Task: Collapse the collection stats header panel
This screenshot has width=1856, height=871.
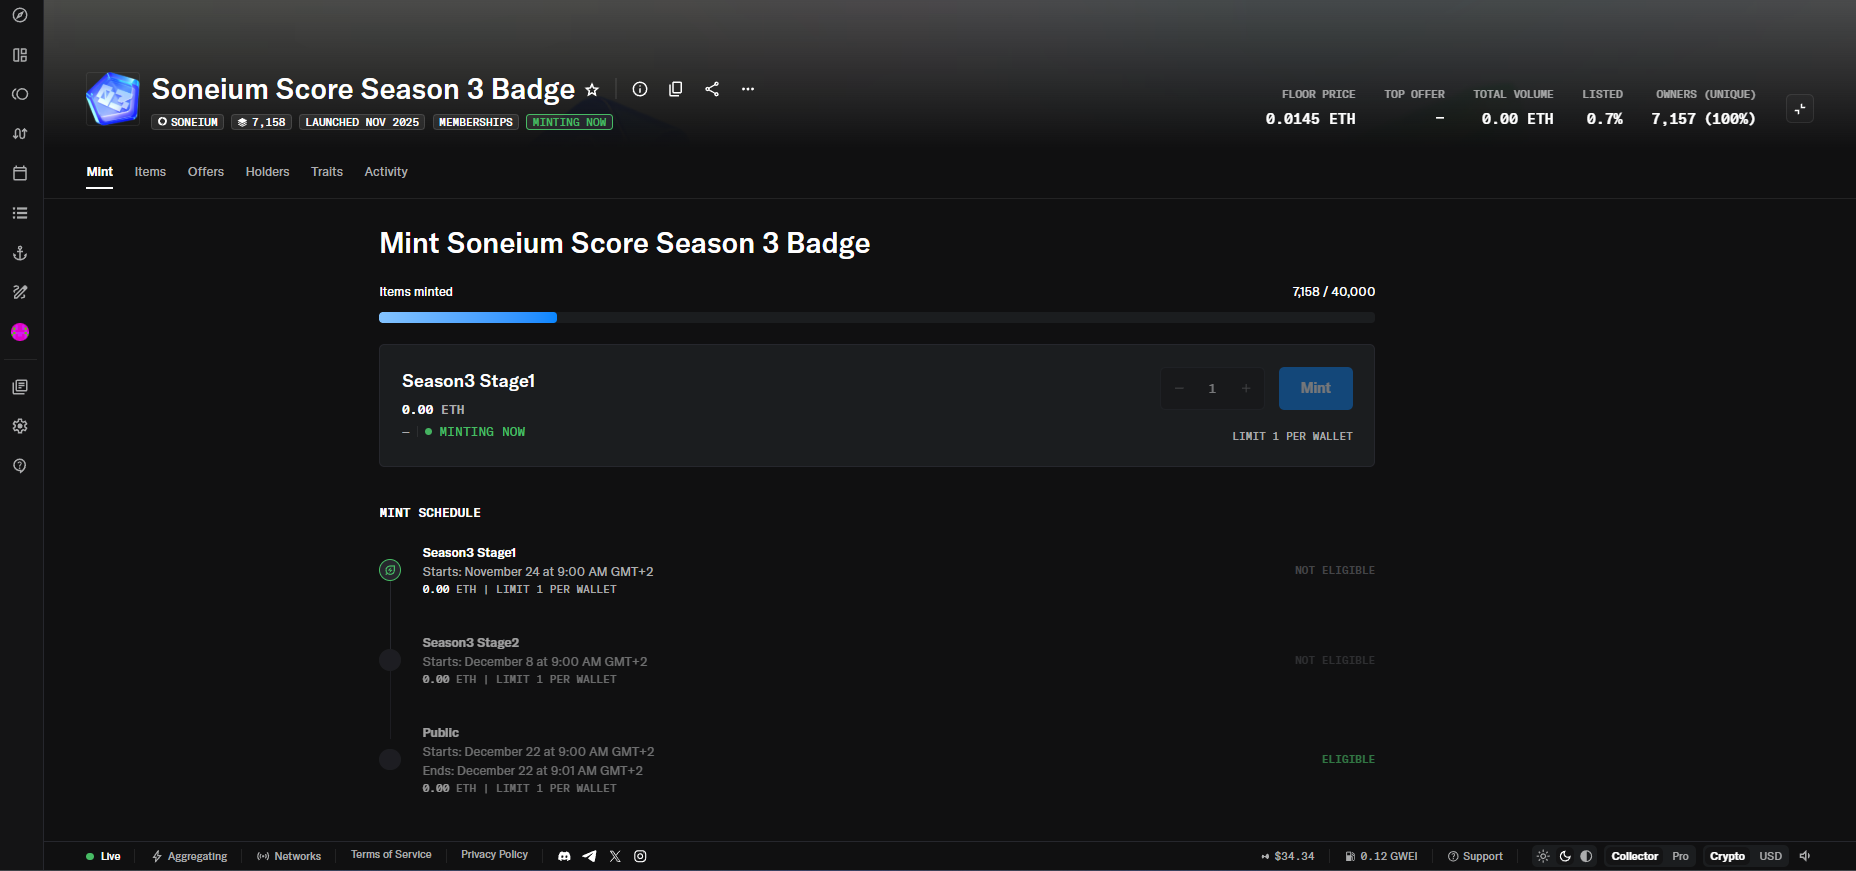Action: (x=1799, y=109)
